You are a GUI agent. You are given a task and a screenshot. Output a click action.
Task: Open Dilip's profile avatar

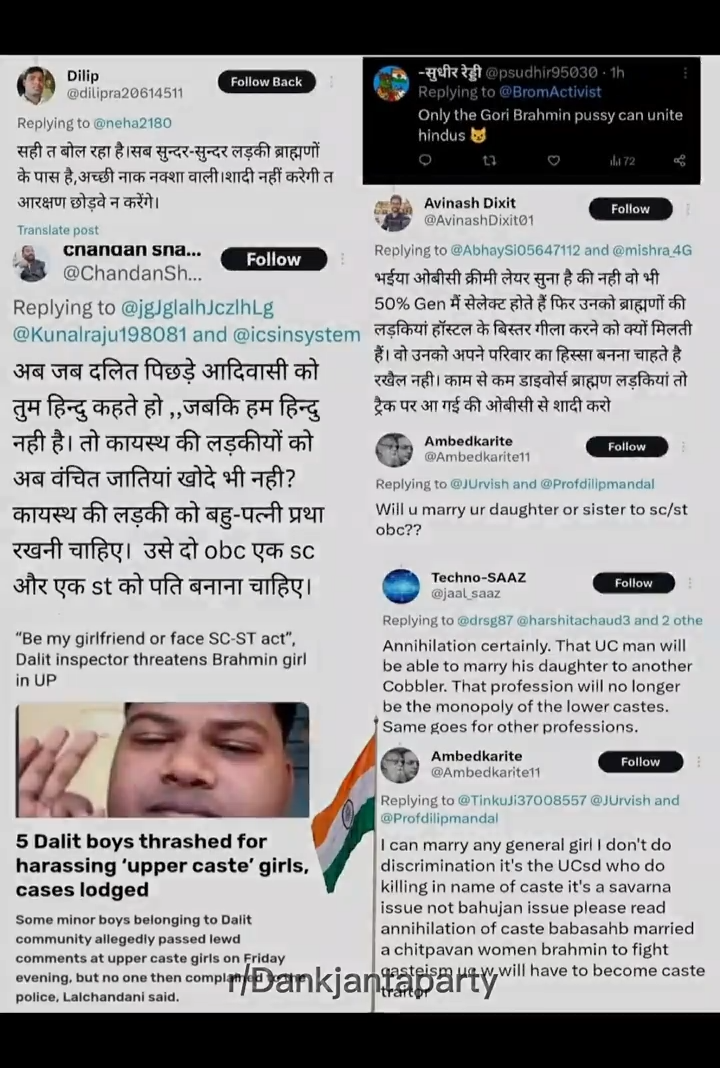[35, 86]
